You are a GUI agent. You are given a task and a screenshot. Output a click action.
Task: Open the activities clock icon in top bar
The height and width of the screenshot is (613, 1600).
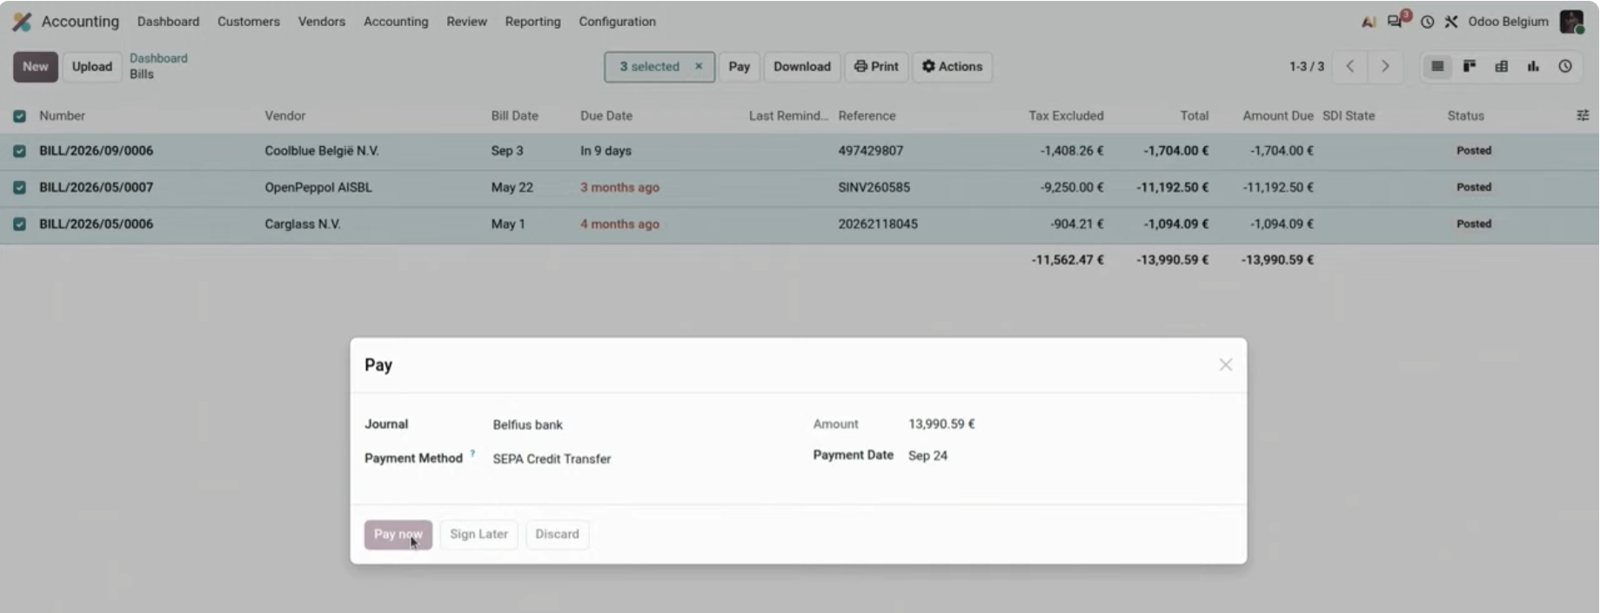[1427, 21]
